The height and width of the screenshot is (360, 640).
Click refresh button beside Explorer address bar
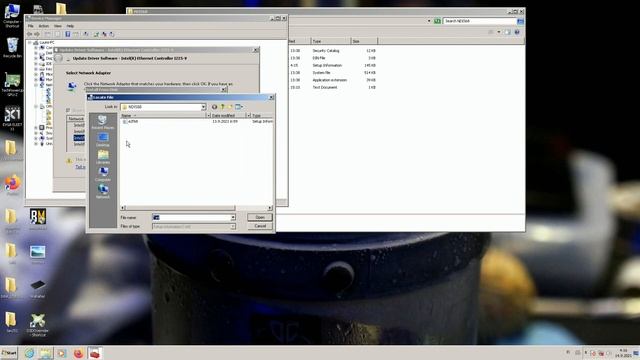pos(437,21)
